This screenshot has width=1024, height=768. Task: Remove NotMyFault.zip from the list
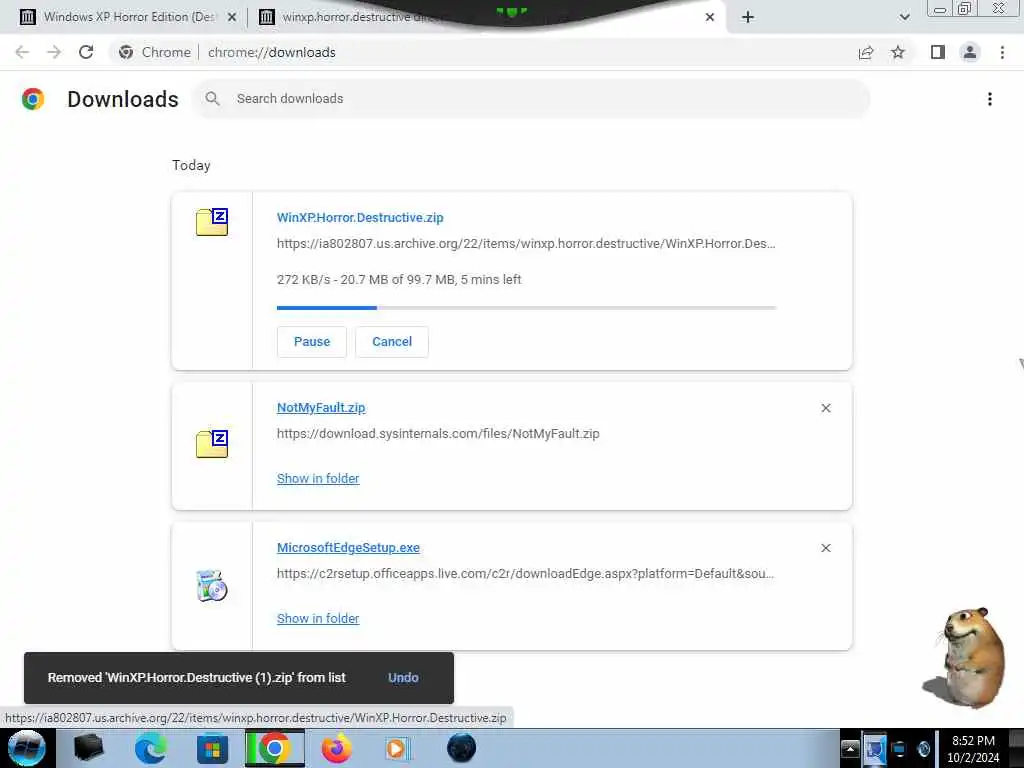tap(826, 408)
